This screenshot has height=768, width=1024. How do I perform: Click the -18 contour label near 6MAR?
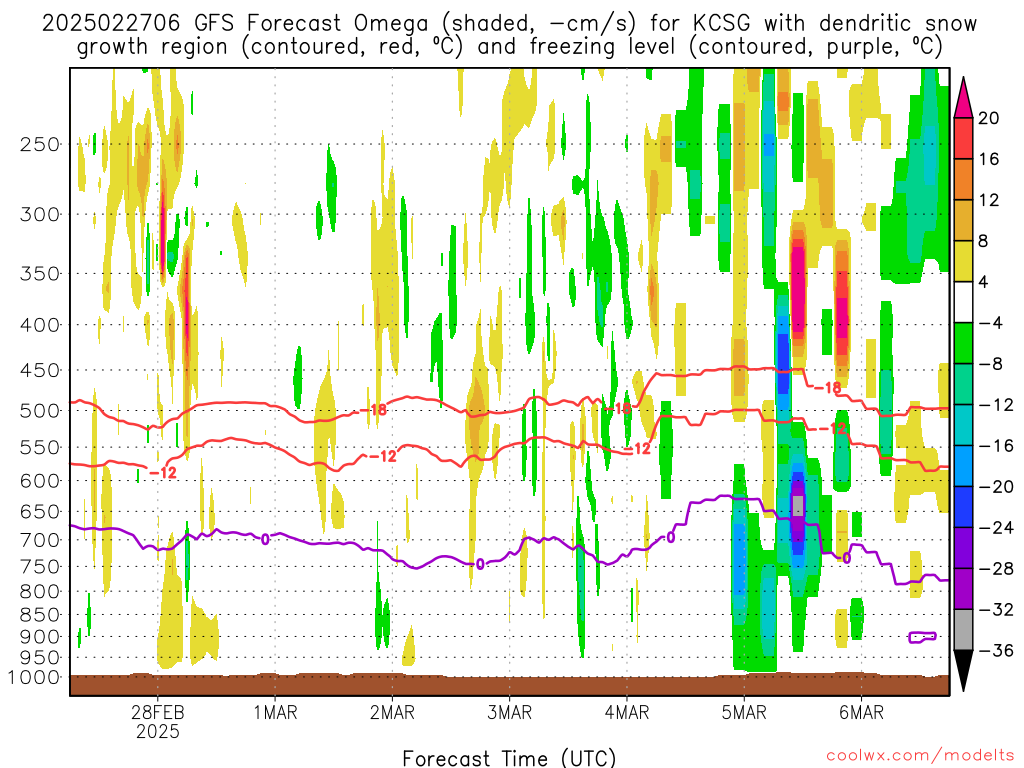coord(827,388)
